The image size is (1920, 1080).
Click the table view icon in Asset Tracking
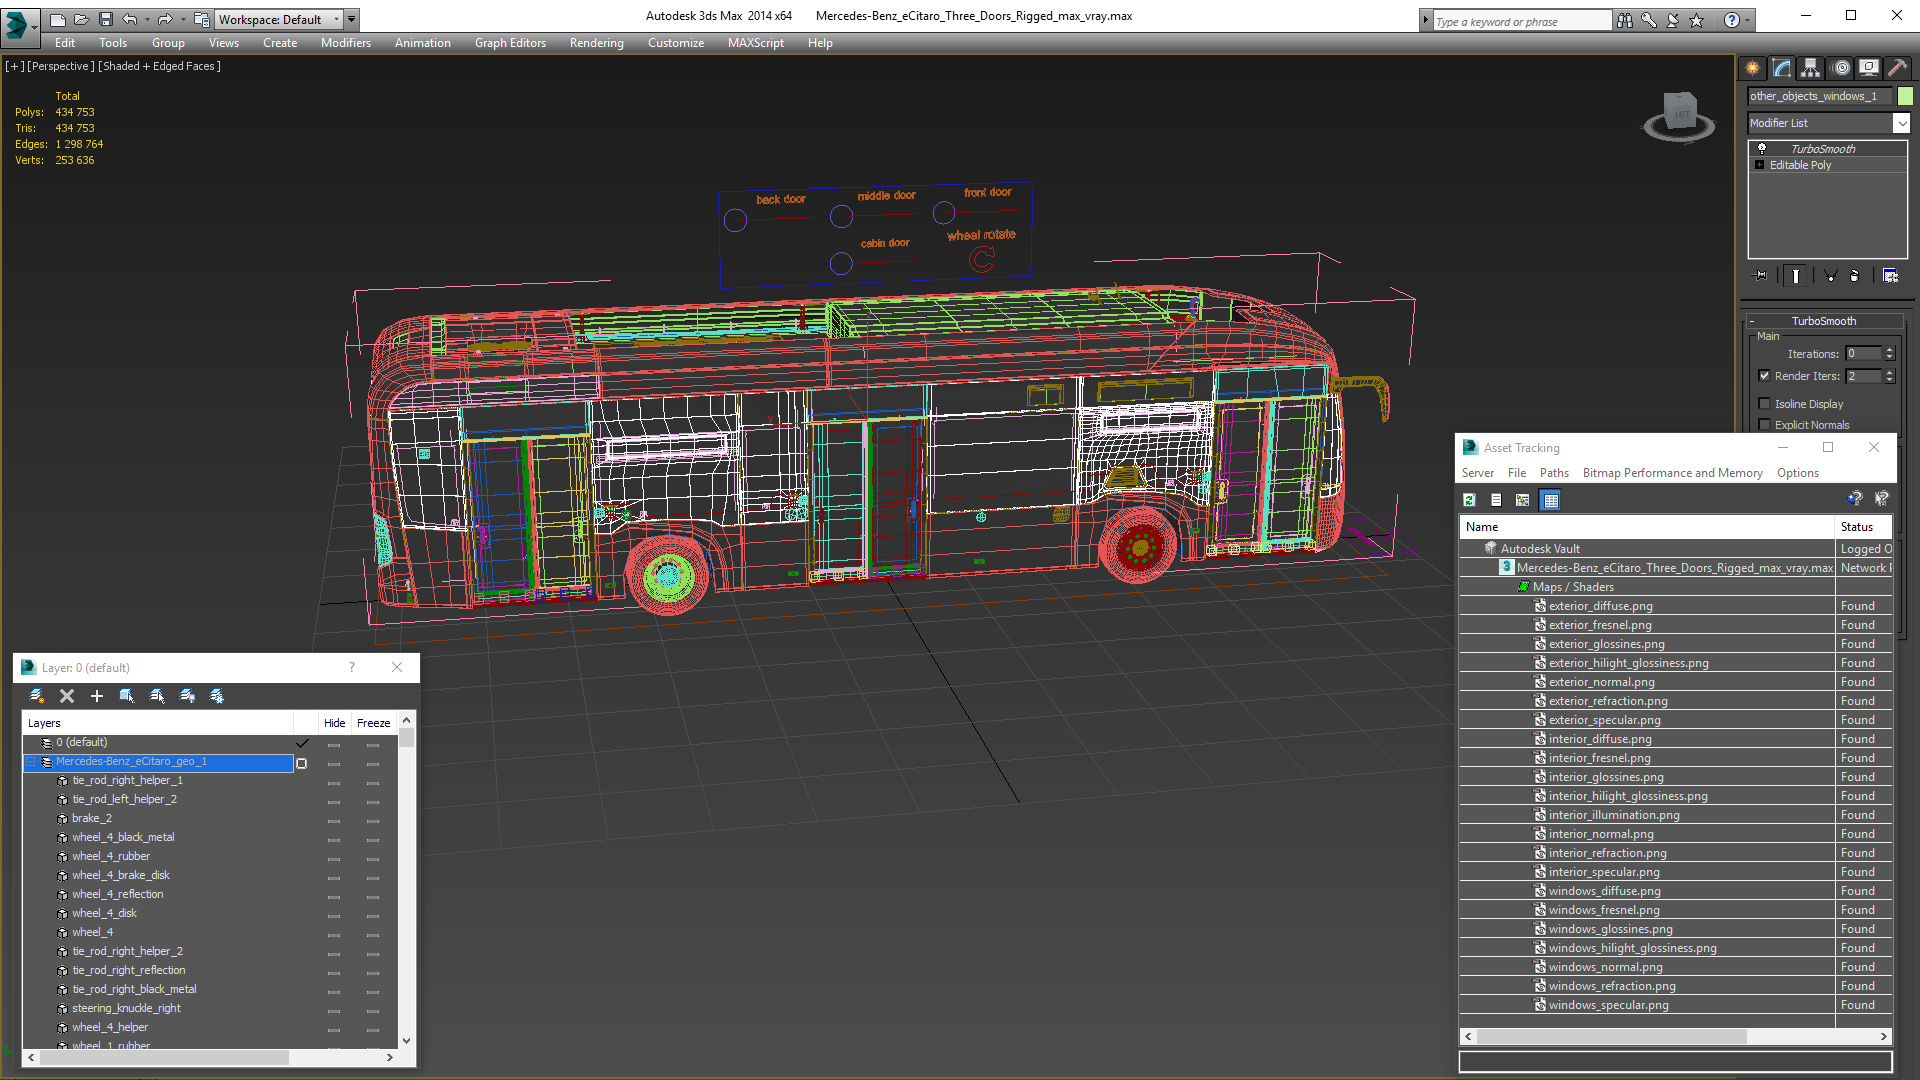(1550, 500)
